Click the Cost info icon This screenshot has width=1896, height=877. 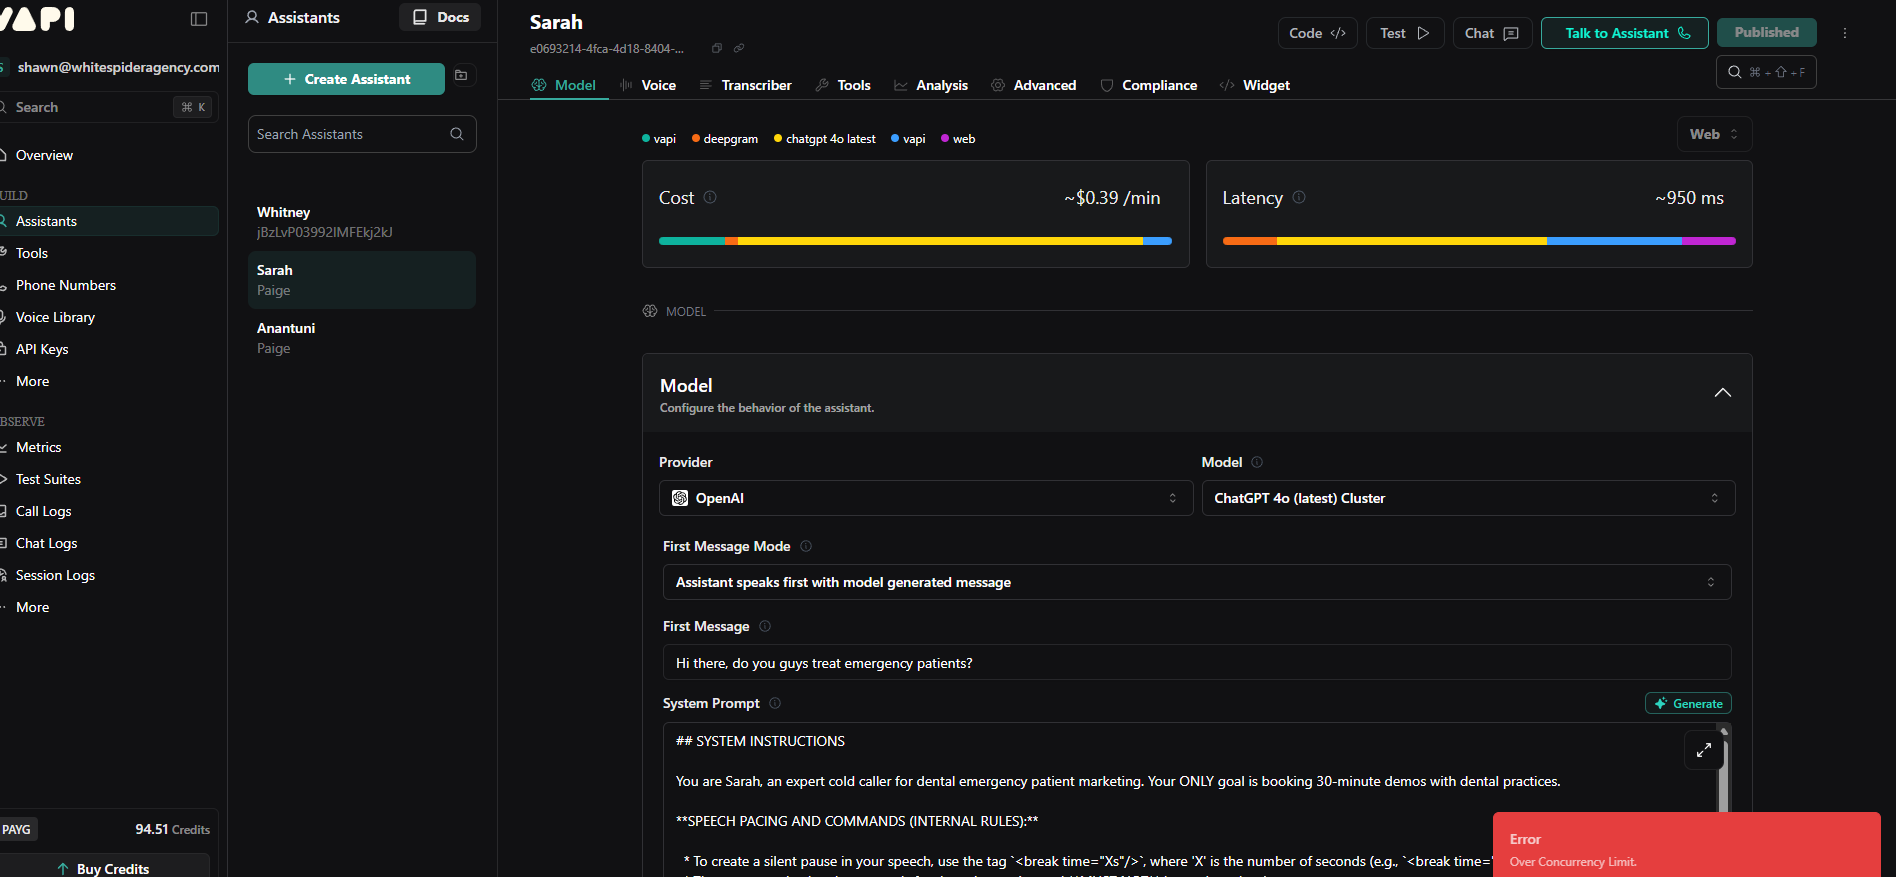point(710,197)
